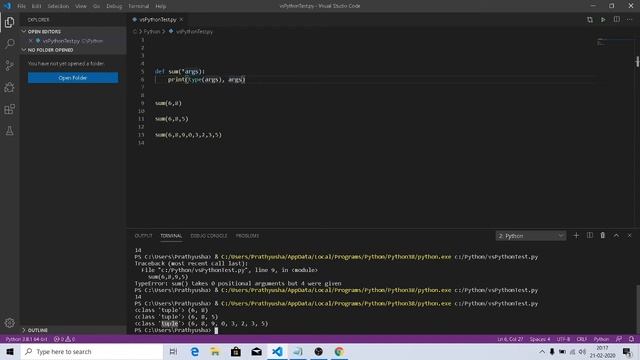
Task: Kill the terminal with trash icon
Action: pyautogui.click(x=602, y=236)
